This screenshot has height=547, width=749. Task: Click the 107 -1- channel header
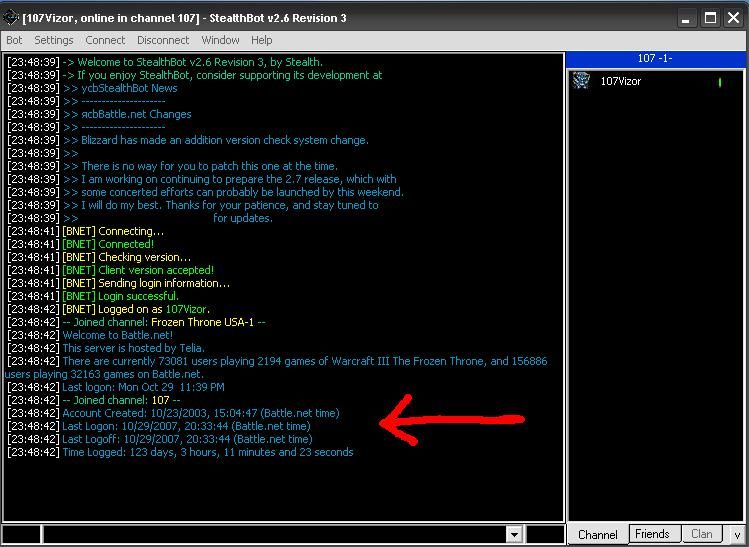click(655, 58)
